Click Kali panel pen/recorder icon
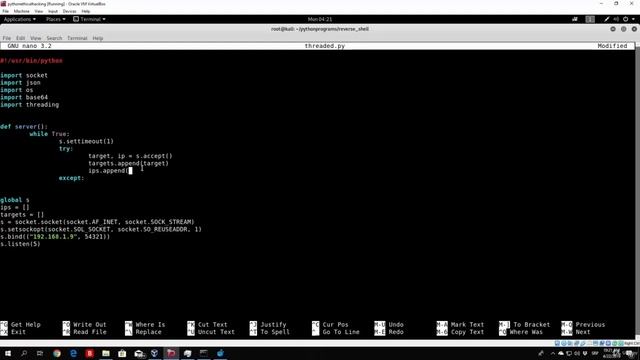The width and height of the screenshot is (640, 360). [x=607, y=19]
